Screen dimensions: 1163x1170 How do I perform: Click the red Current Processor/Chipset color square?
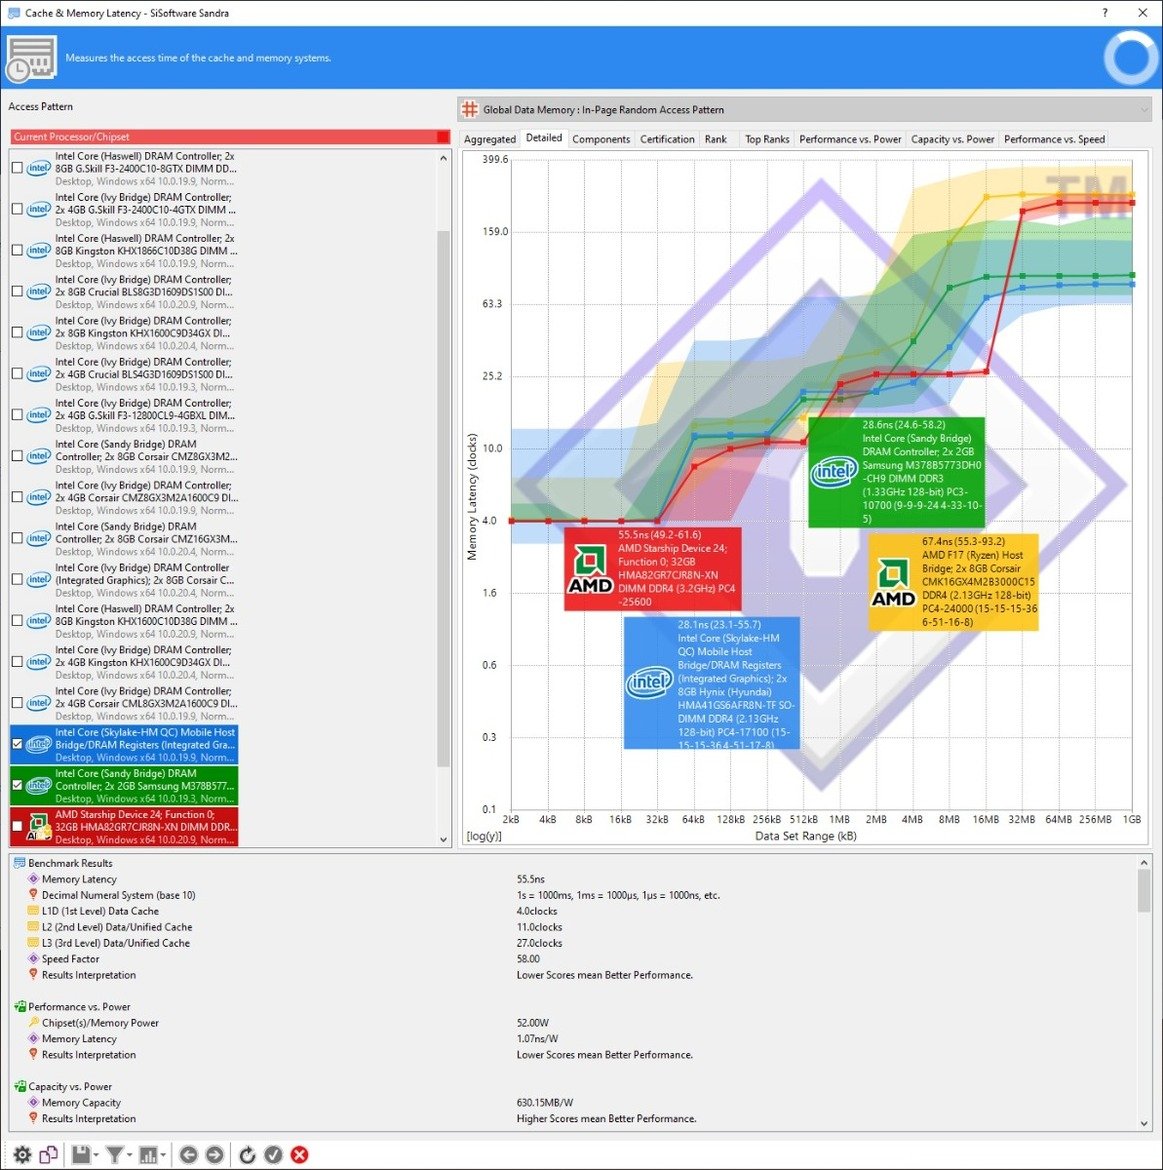443,137
